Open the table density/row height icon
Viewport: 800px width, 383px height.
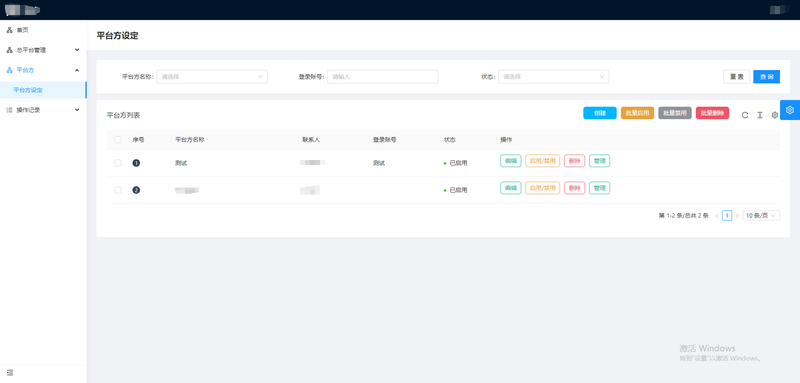(760, 115)
